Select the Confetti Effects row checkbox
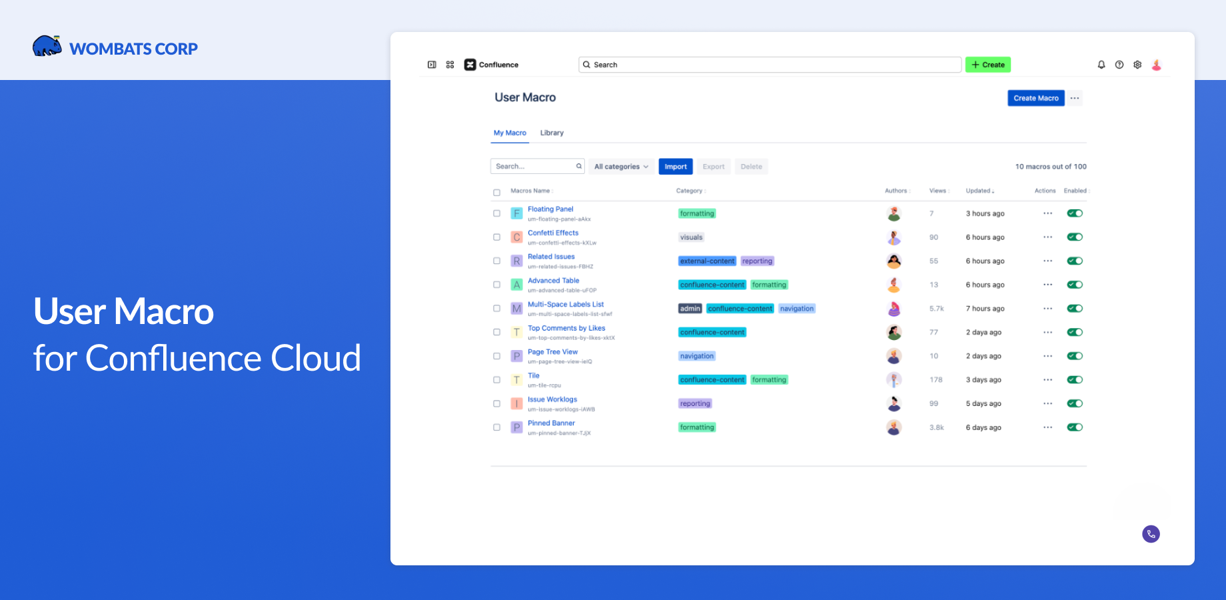Viewport: 1226px width, 600px height. (x=497, y=237)
